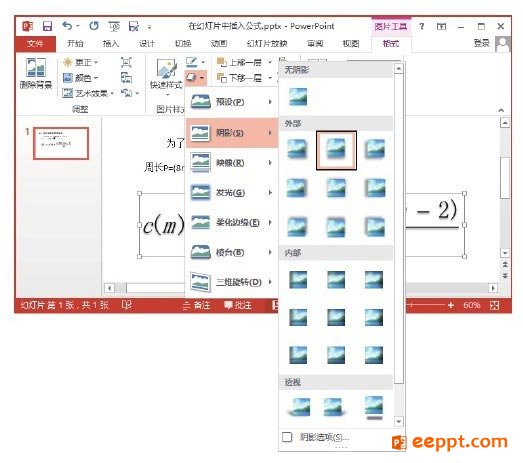
Task: Click the zoom in plus on zoom slider
Action: coord(451,305)
